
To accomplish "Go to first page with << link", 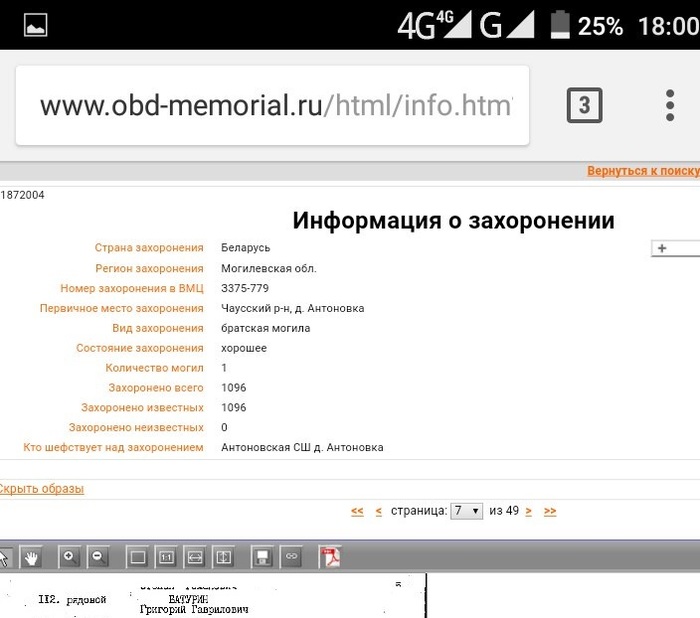I will point(357,511).
